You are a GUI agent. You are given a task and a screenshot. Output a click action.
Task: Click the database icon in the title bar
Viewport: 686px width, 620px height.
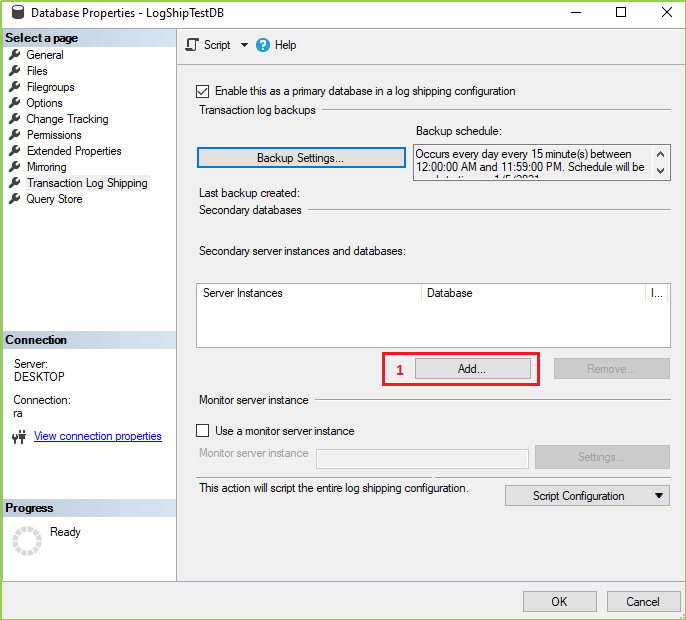(16, 13)
